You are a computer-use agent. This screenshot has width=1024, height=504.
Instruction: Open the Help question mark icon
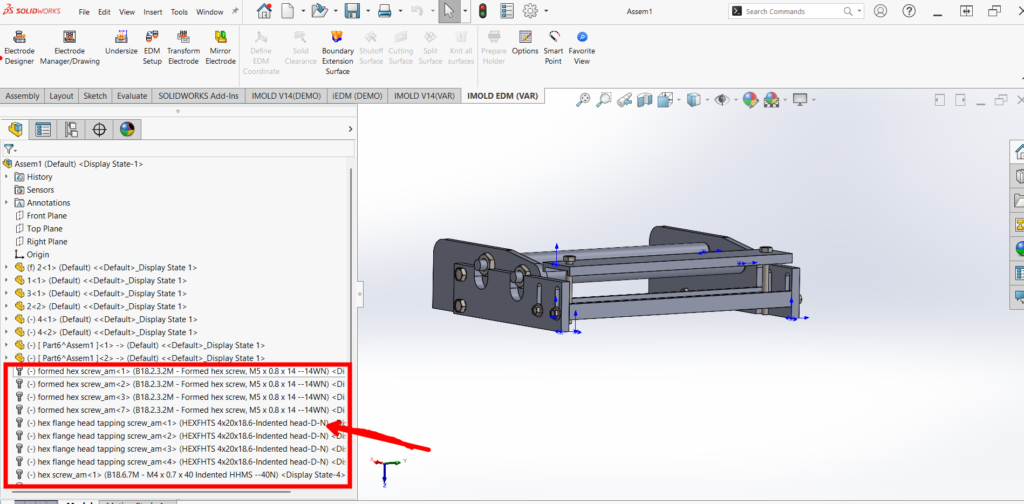(x=910, y=11)
